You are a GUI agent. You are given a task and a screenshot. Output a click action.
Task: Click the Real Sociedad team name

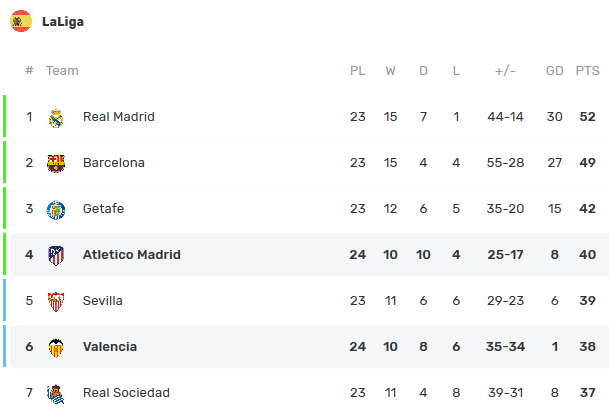[x=126, y=393]
